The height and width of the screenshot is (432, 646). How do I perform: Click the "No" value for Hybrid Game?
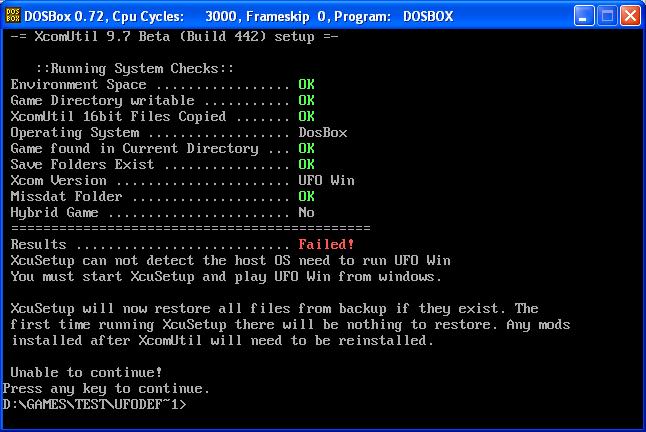click(306, 212)
